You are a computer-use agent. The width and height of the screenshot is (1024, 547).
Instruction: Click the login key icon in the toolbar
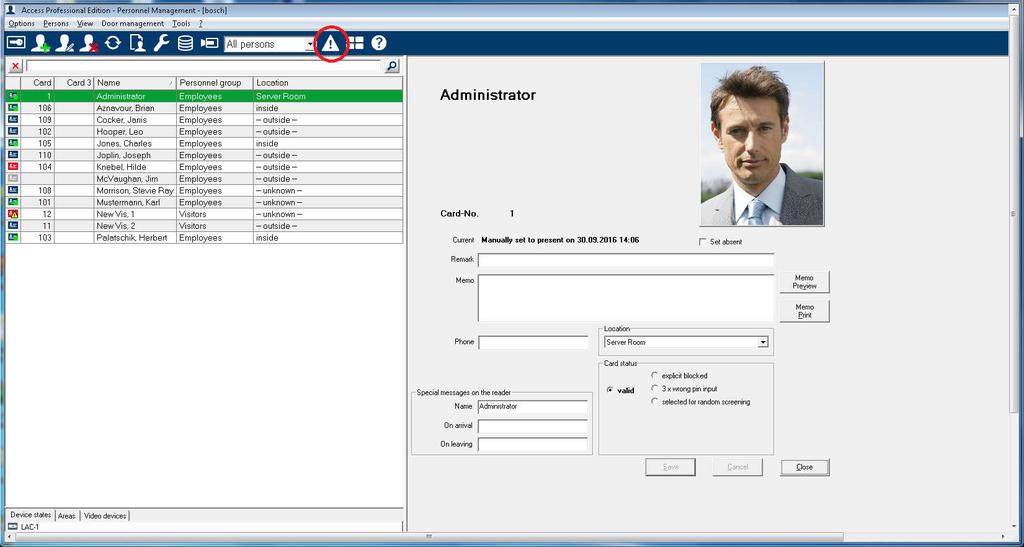point(16,43)
